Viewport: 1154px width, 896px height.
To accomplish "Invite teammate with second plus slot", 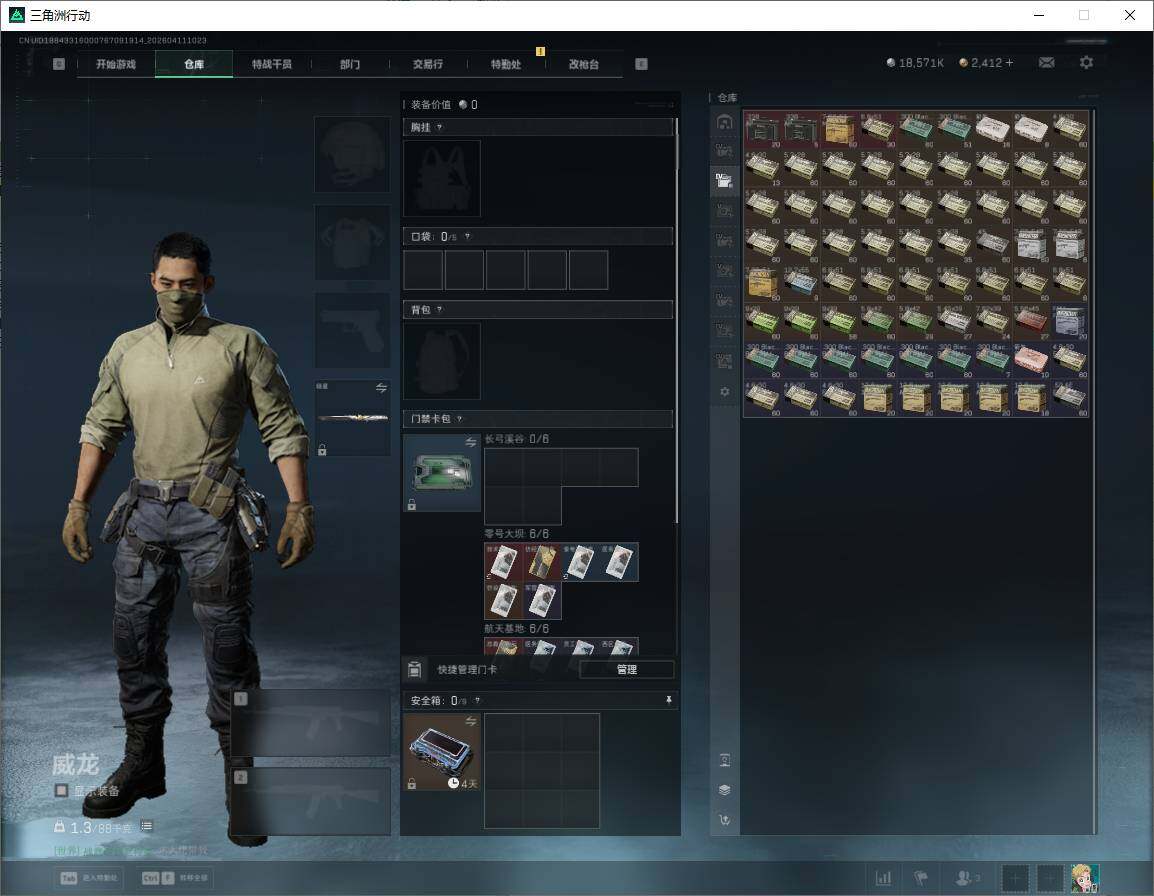I will point(1049,878).
